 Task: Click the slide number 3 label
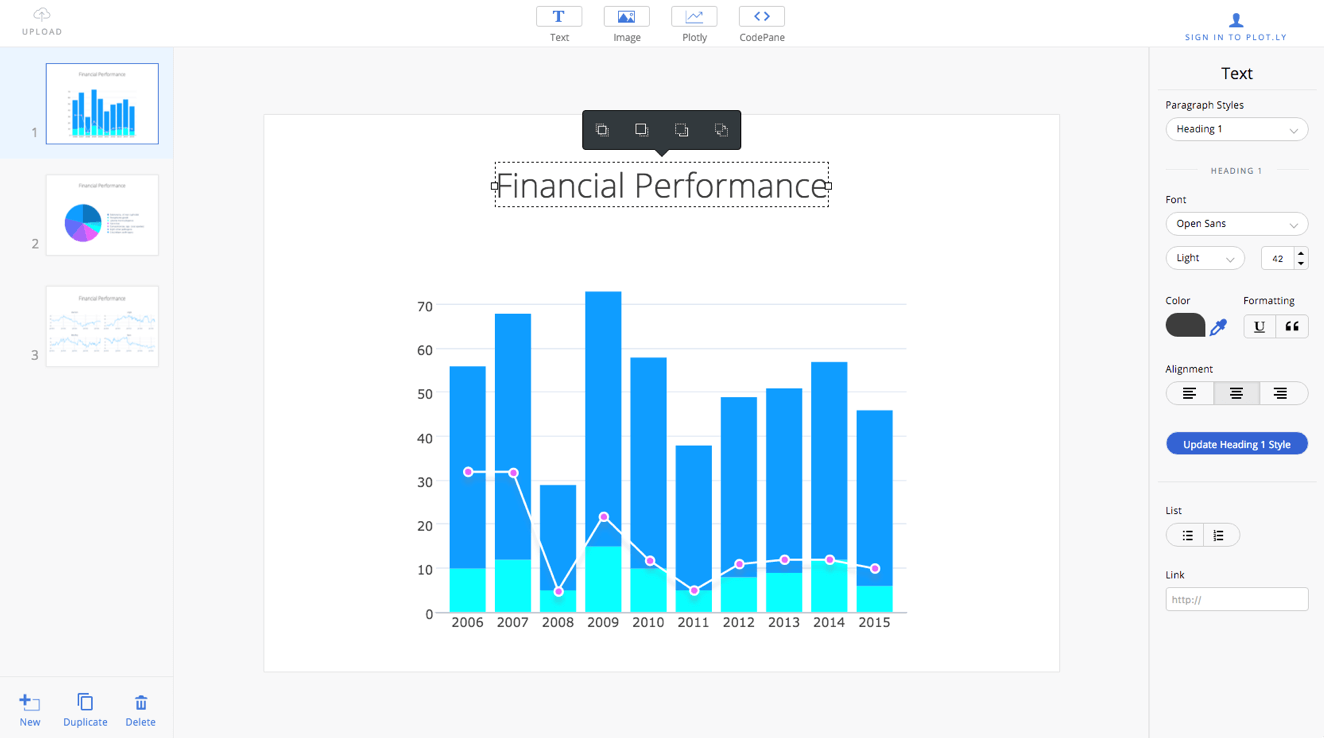[35, 355]
